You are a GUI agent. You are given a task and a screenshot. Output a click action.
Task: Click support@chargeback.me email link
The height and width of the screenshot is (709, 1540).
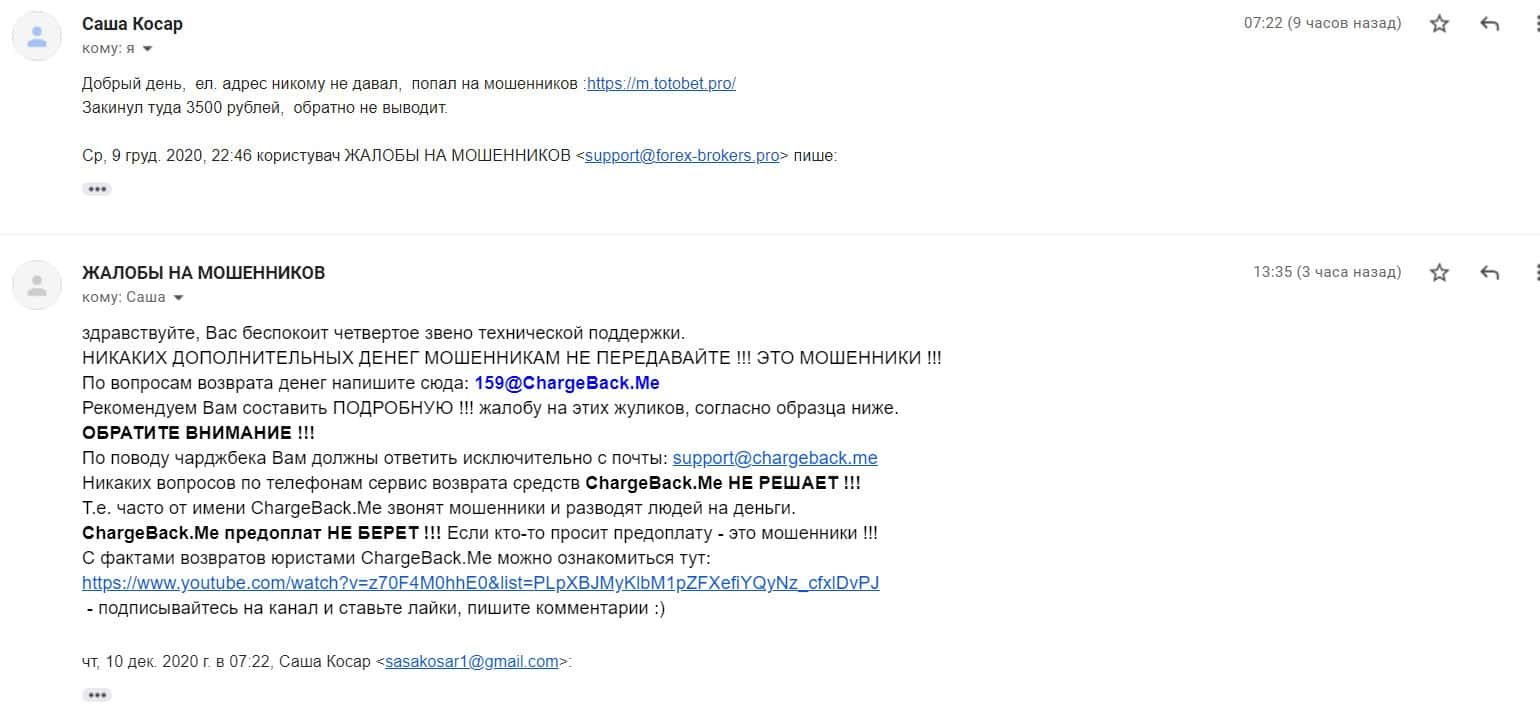click(775, 458)
